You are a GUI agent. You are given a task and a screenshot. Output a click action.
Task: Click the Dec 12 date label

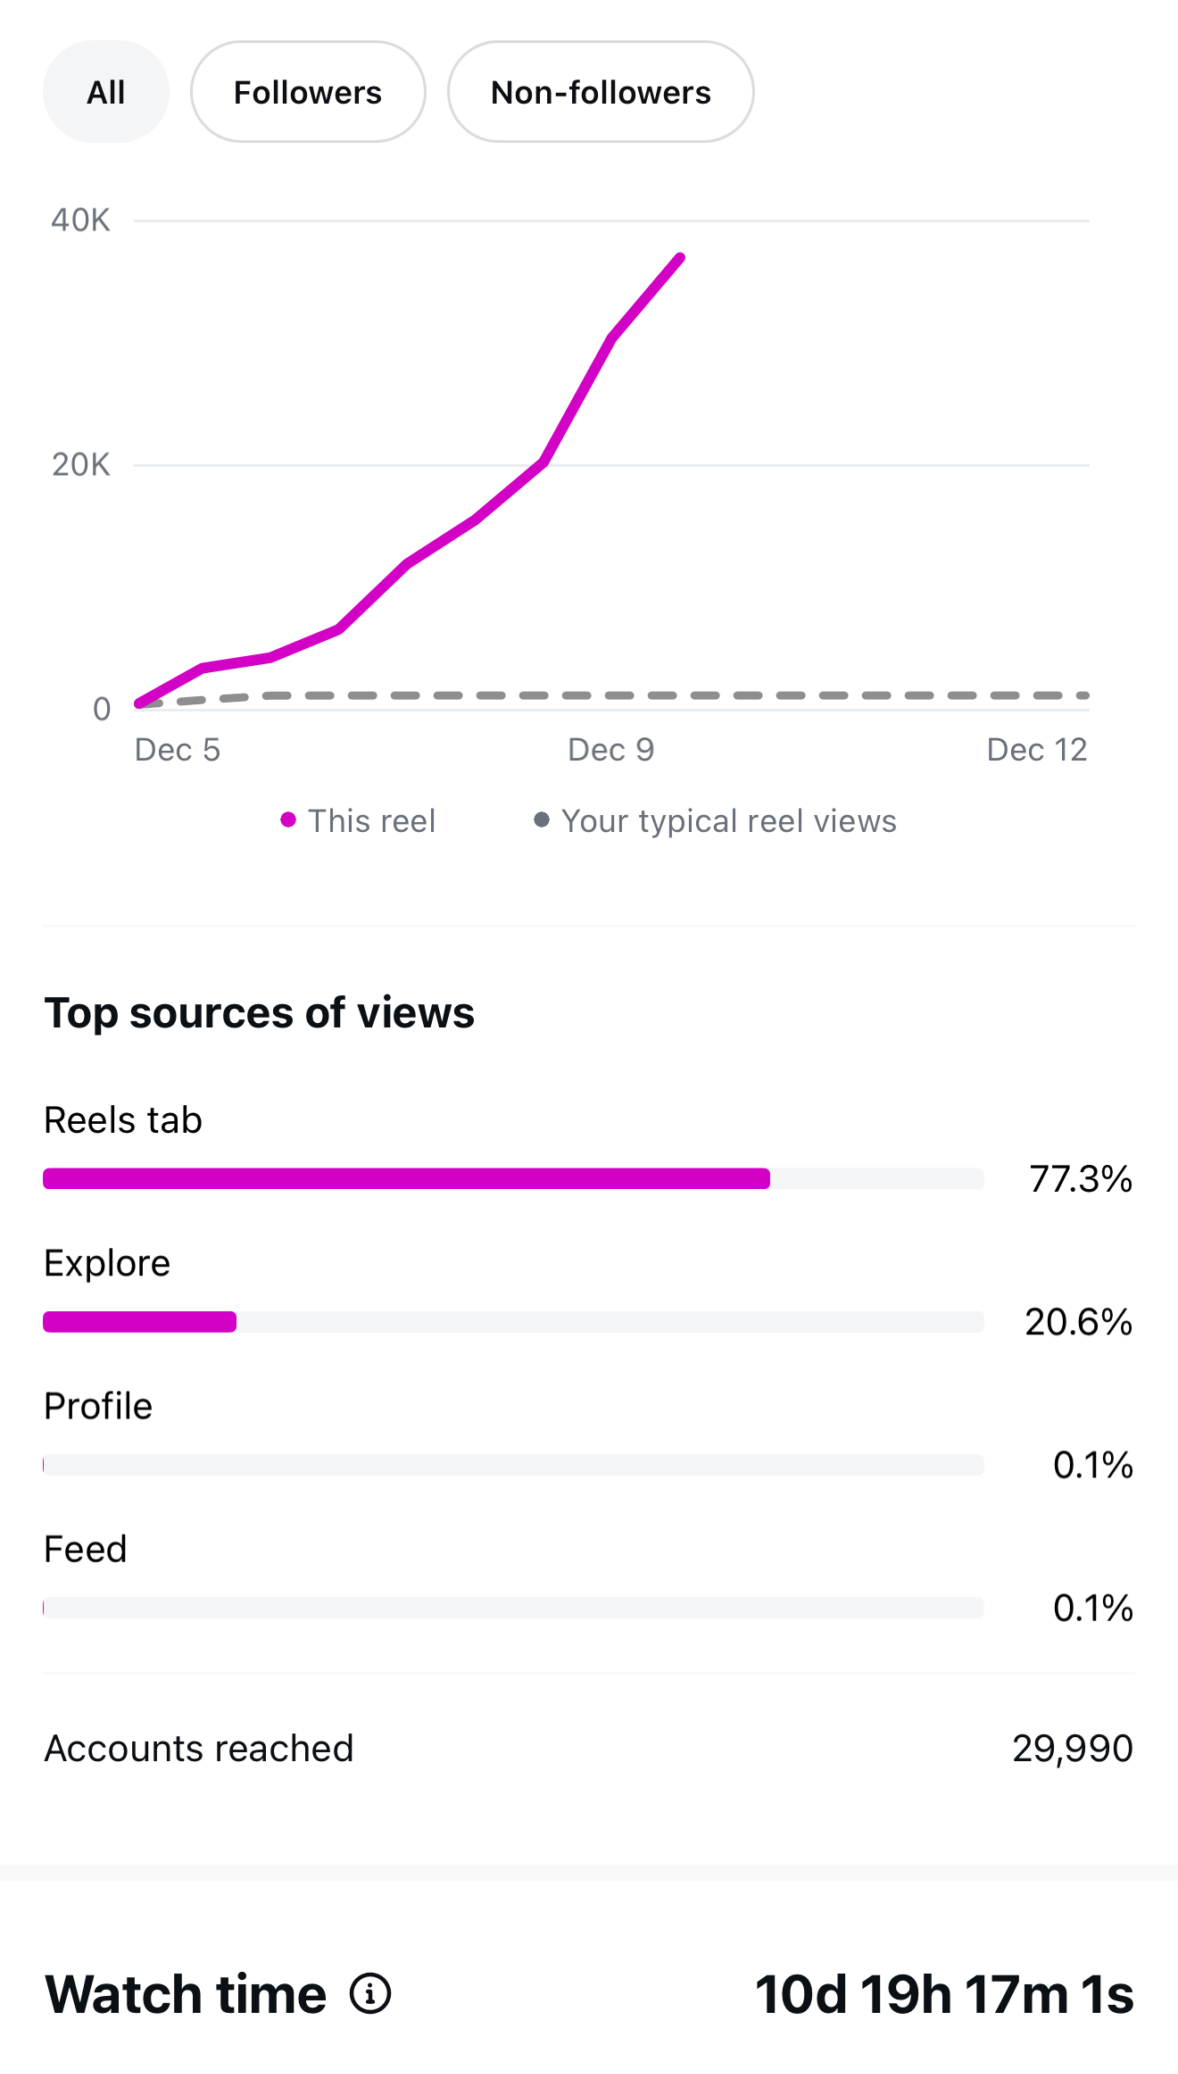coord(1036,750)
